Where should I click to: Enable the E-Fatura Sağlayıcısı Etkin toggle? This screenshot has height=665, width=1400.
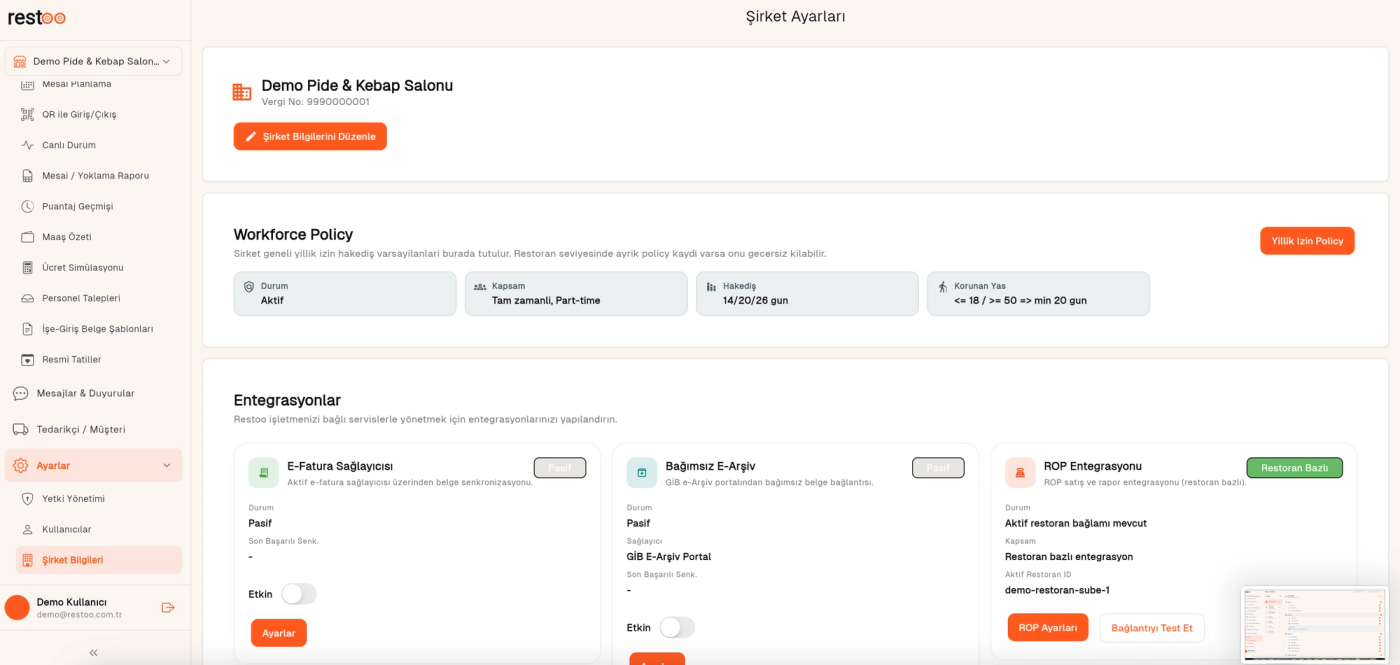pyautogui.click(x=298, y=594)
